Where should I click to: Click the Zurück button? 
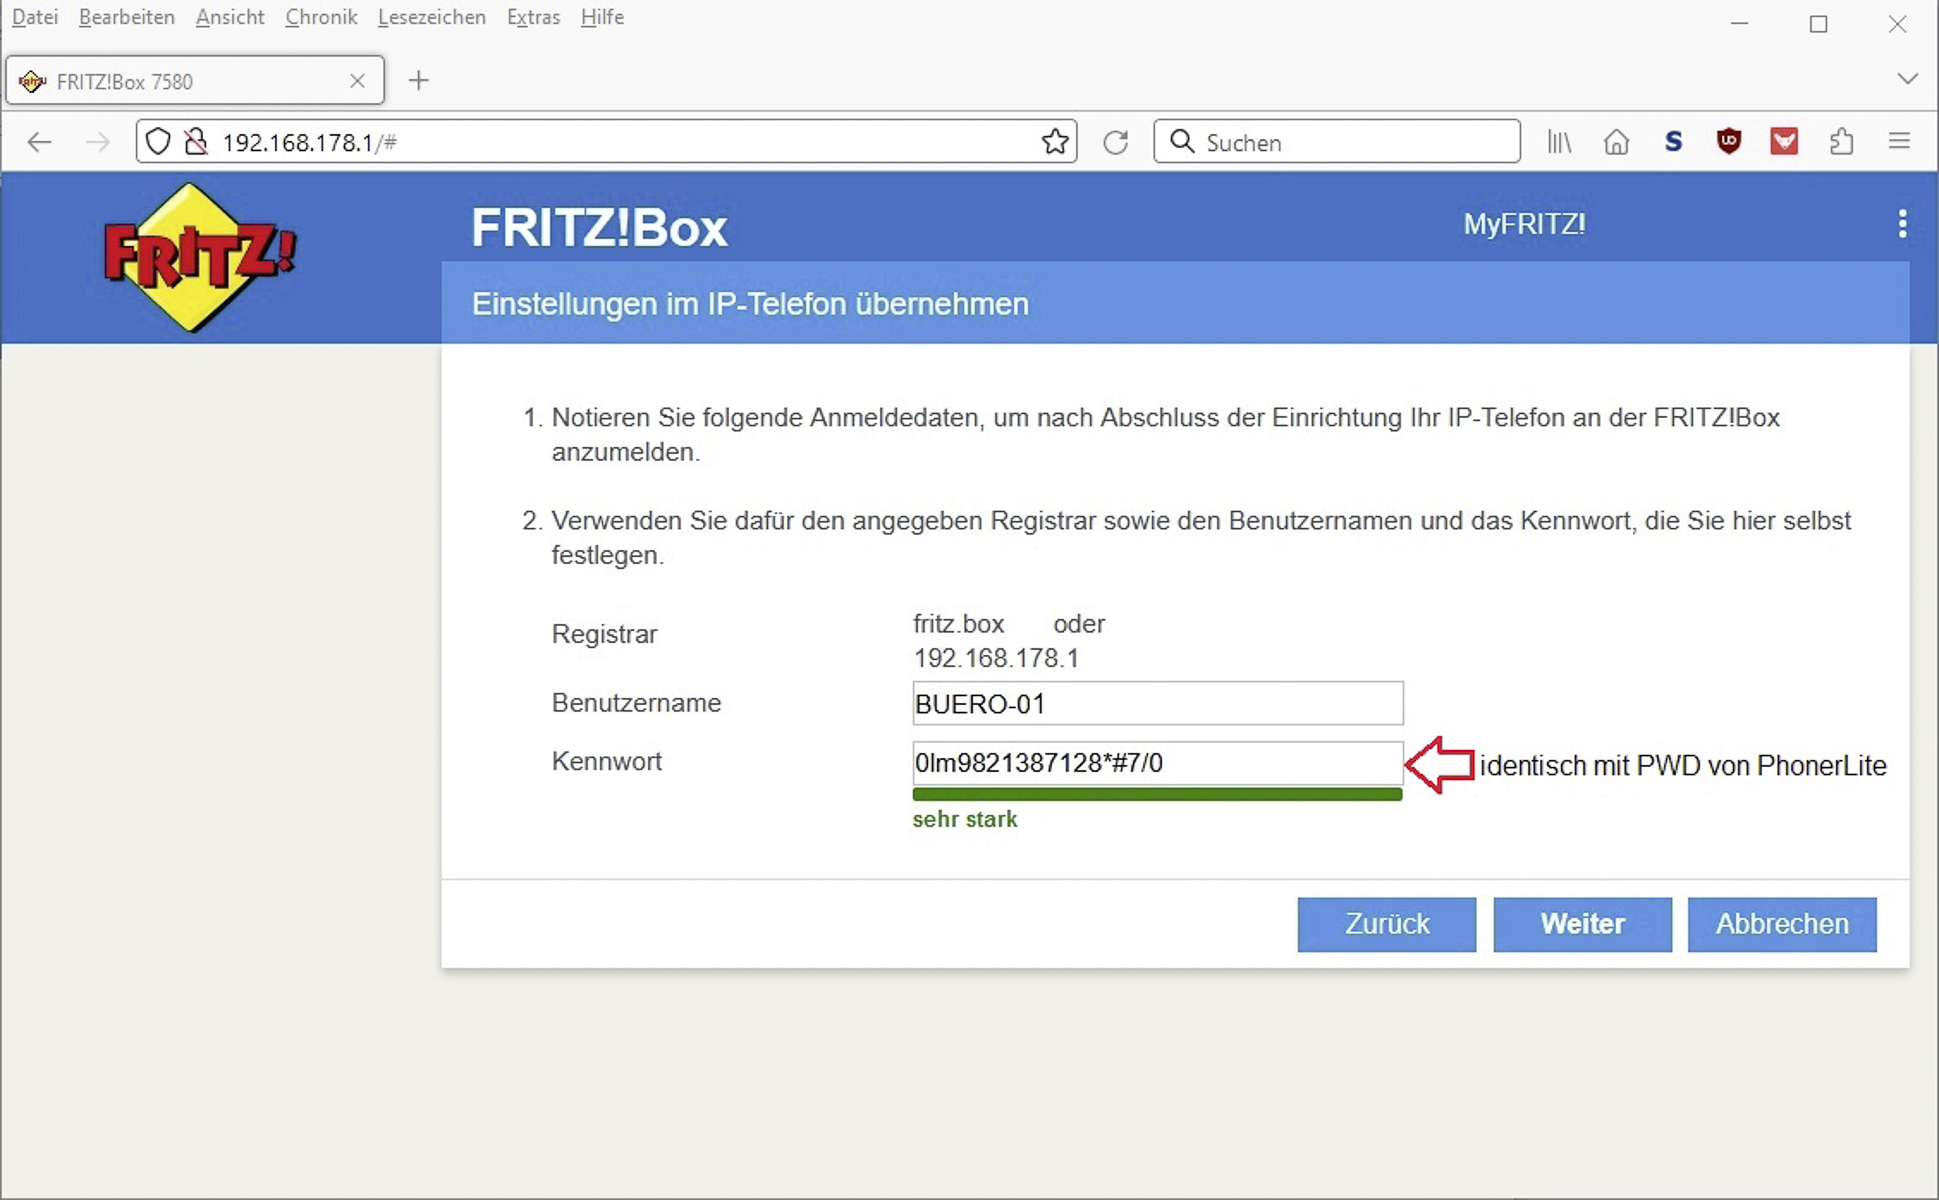[1387, 924]
